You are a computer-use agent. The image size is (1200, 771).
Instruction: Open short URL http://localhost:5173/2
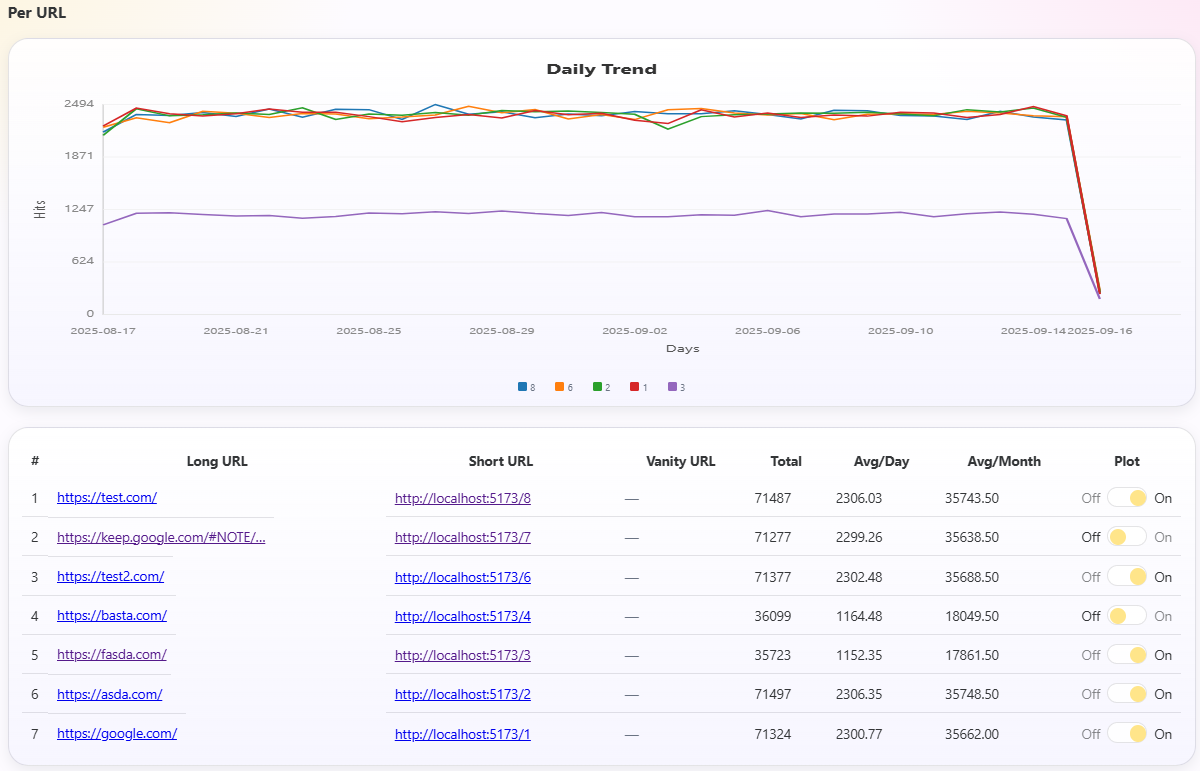(x=463, y=695)
